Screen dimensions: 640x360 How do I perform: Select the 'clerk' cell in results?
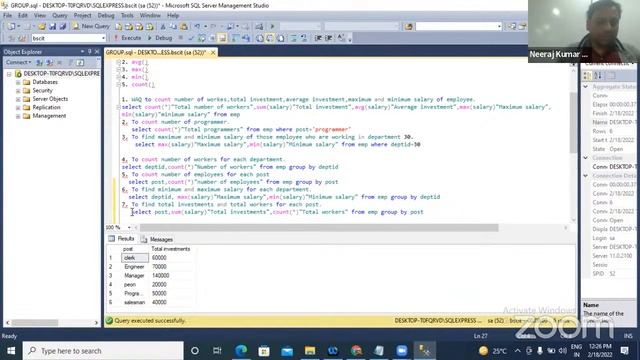(135, 258)
